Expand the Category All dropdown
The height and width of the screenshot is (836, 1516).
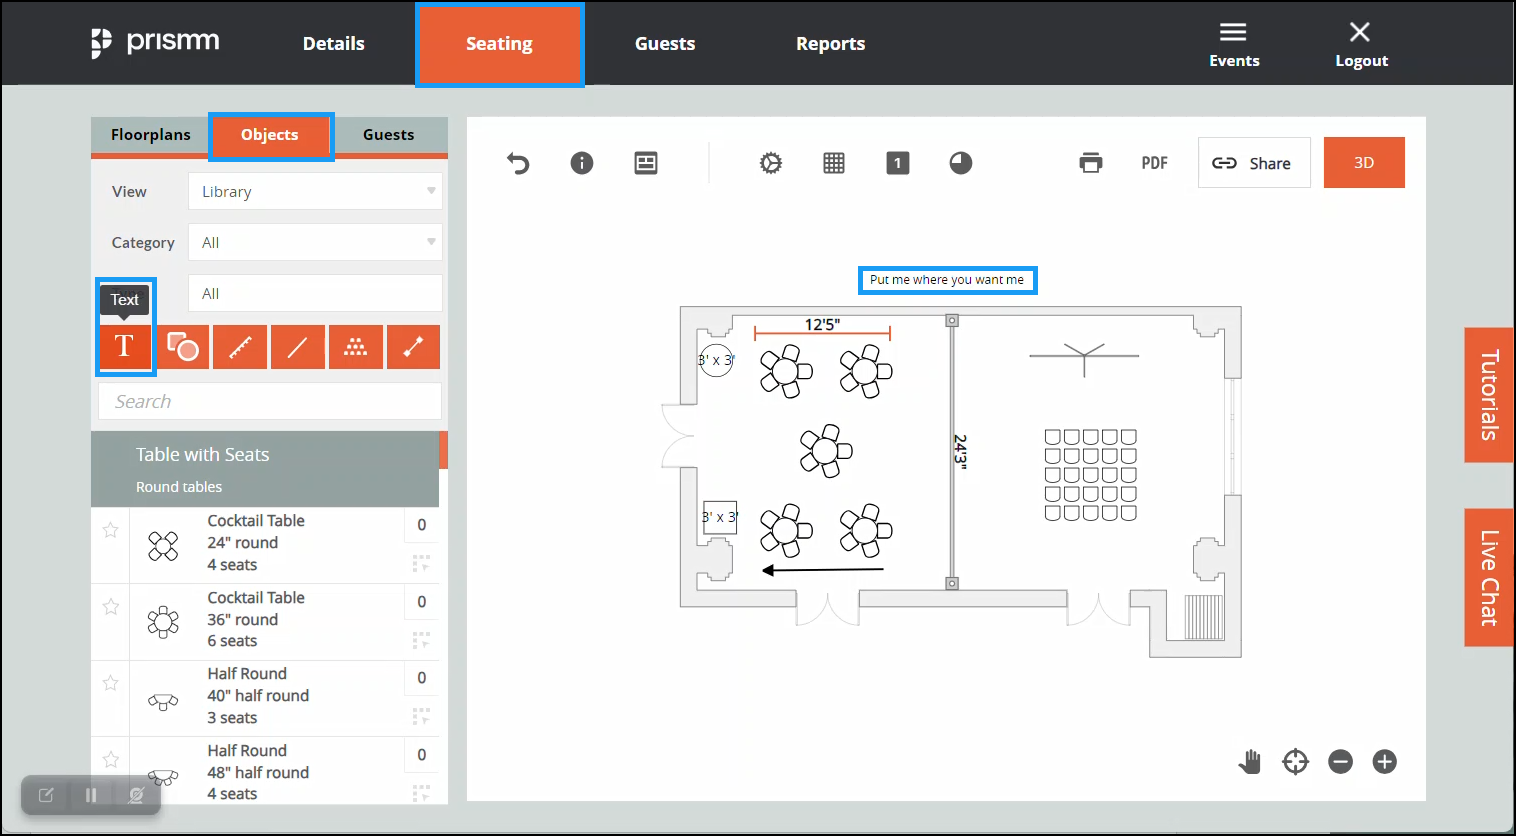point(315,242)
